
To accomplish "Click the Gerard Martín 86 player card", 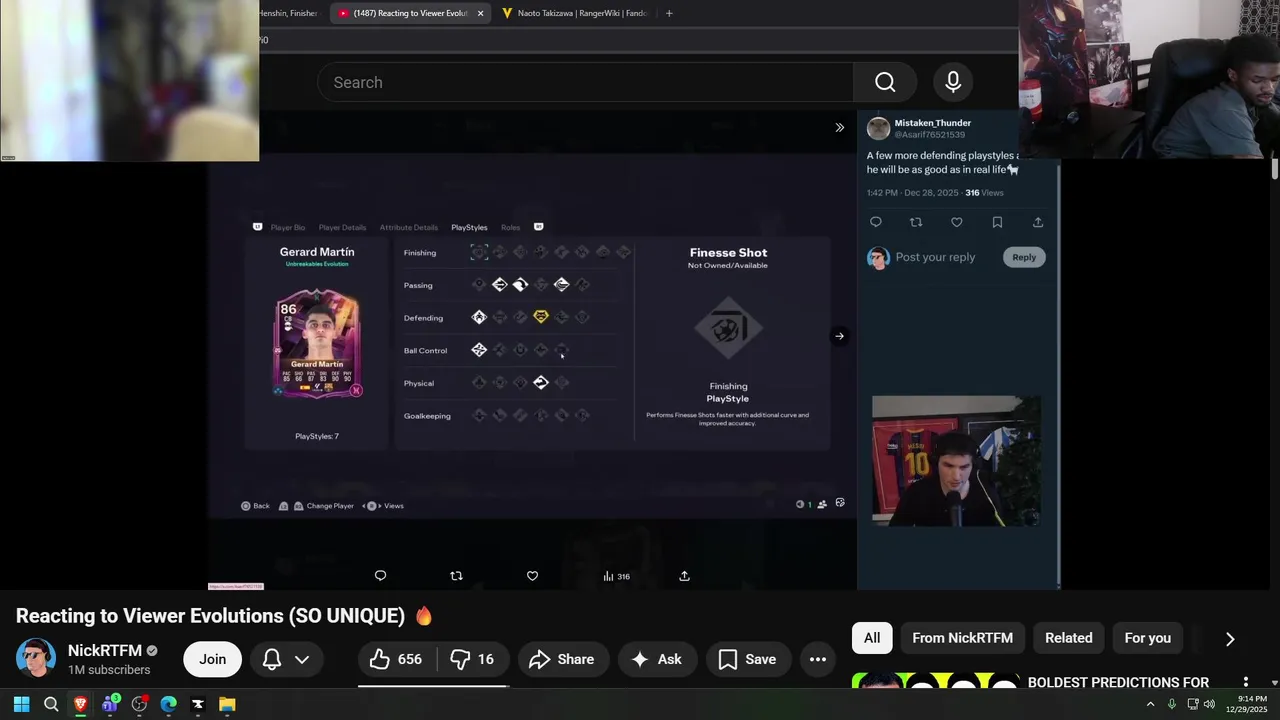I will pos(317,343).
